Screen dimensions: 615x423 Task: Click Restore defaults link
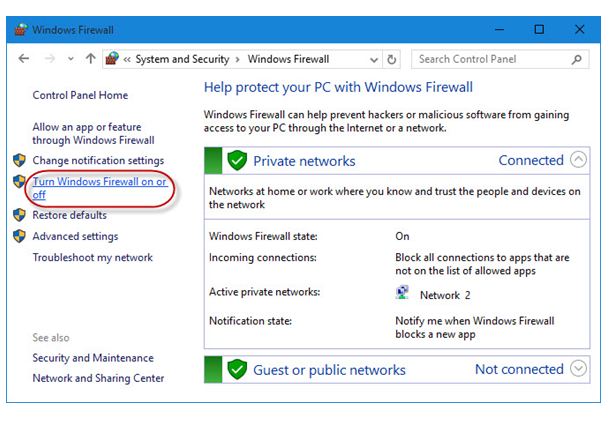coord(69,215)
